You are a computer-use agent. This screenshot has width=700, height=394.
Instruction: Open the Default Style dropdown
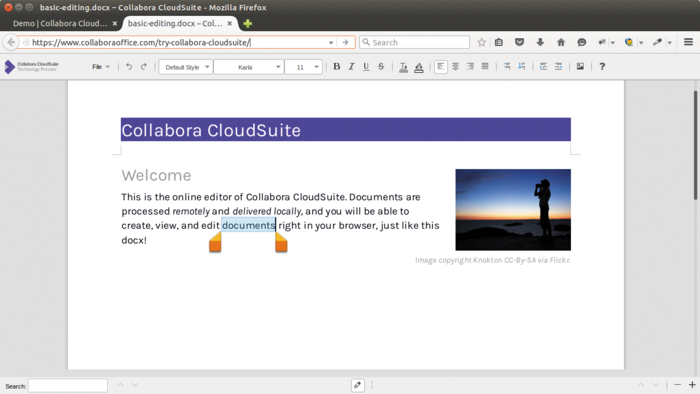(186, 67)
